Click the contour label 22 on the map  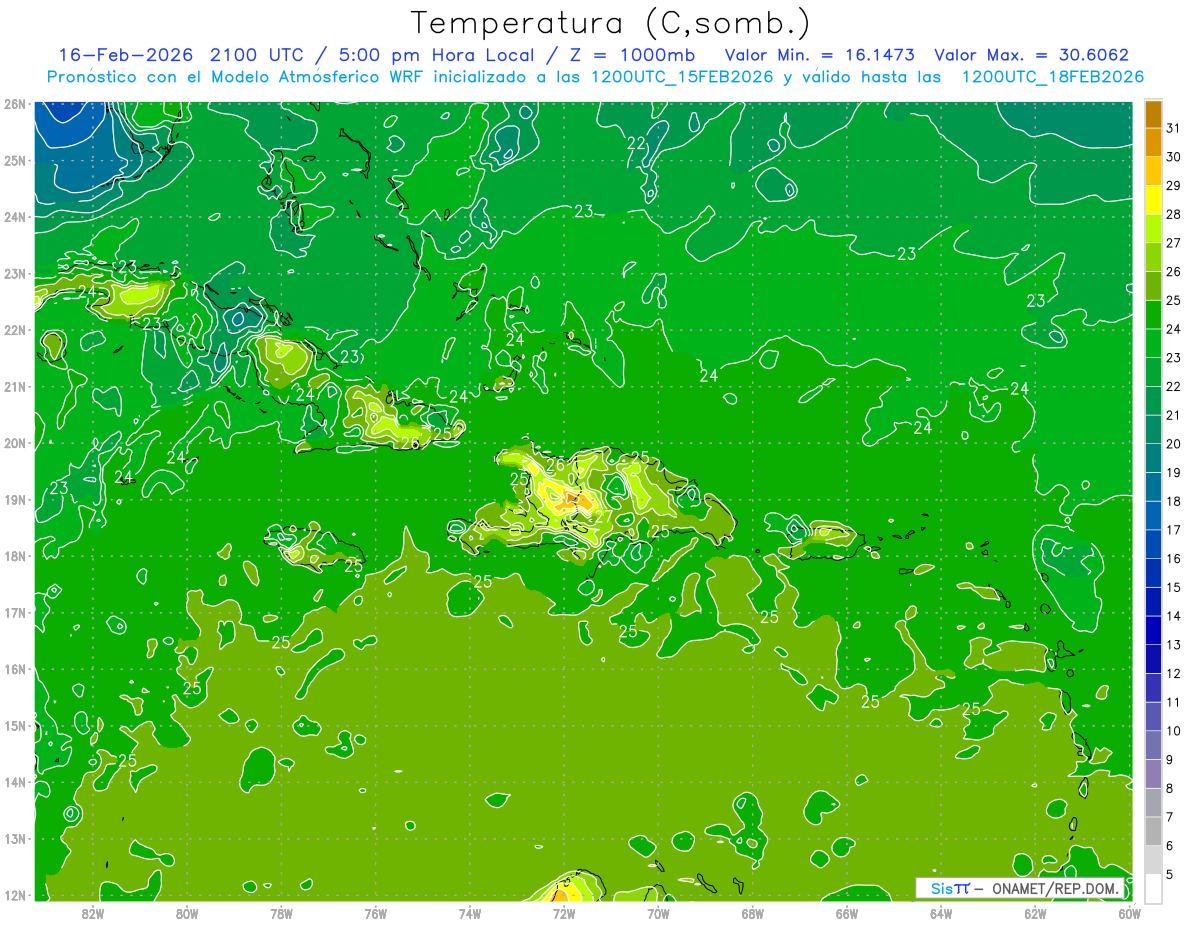(636, 143)
